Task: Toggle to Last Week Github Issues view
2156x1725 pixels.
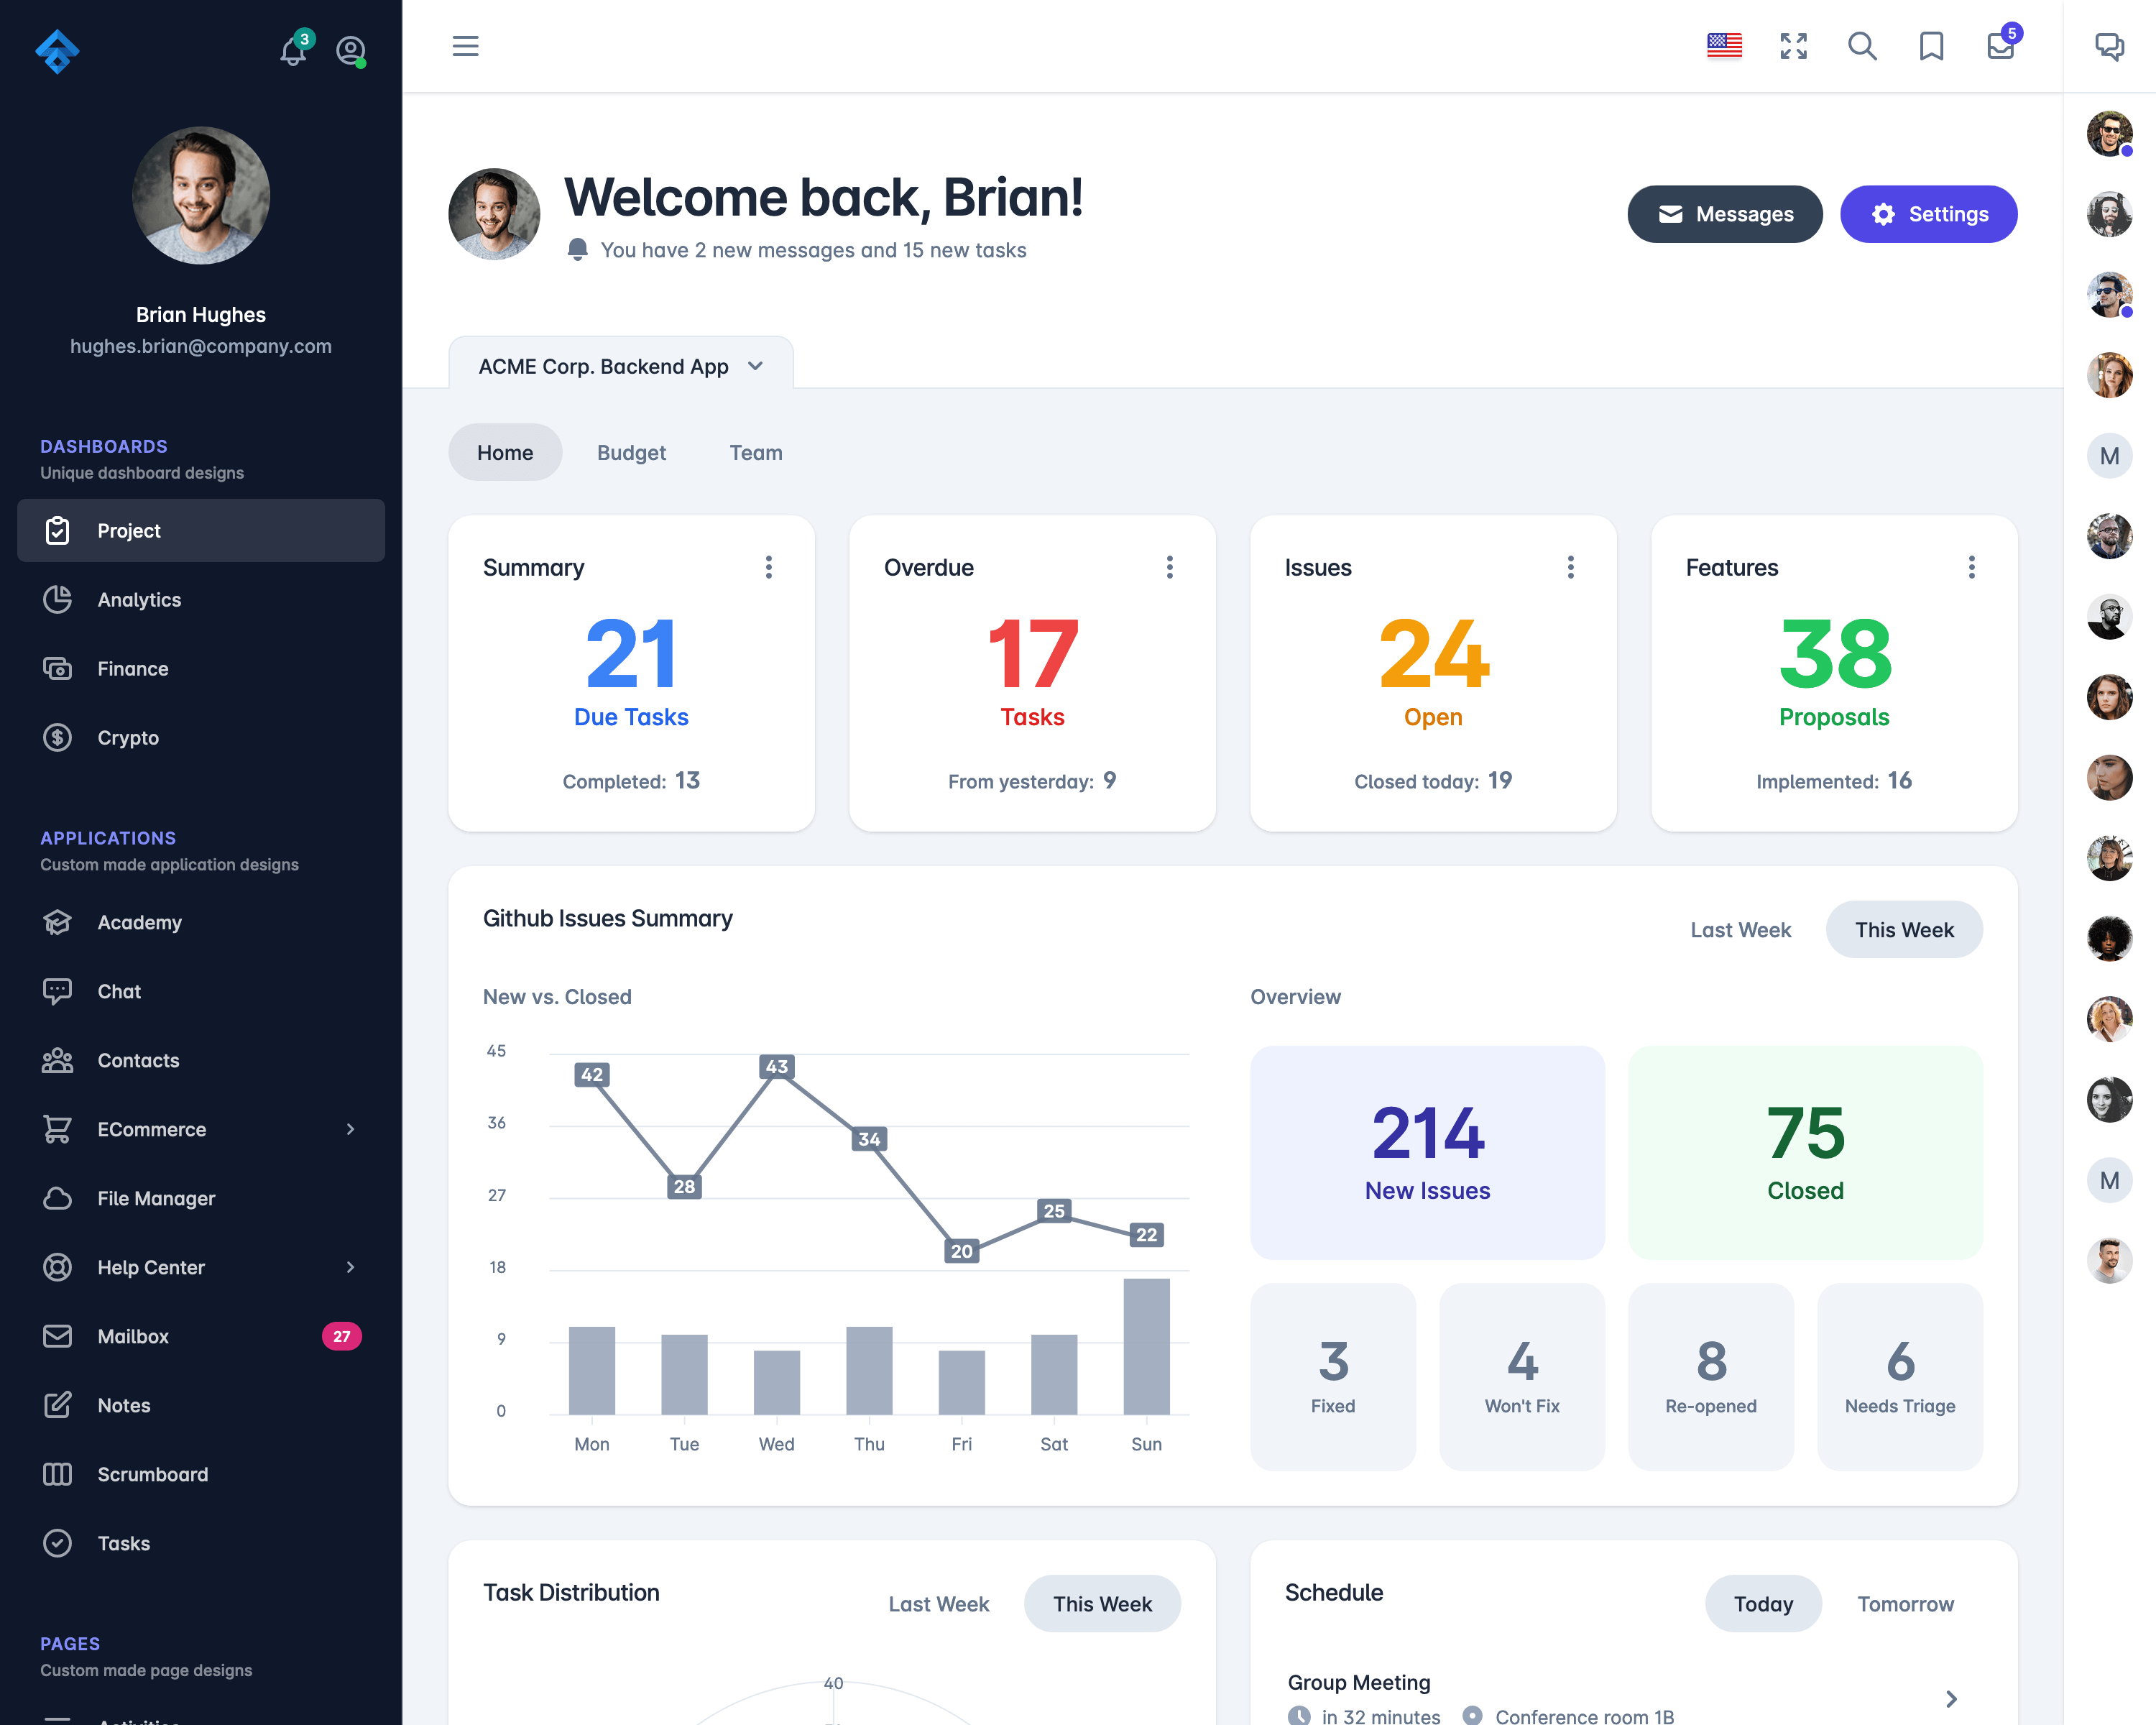Action: (x=1741, y=928)
